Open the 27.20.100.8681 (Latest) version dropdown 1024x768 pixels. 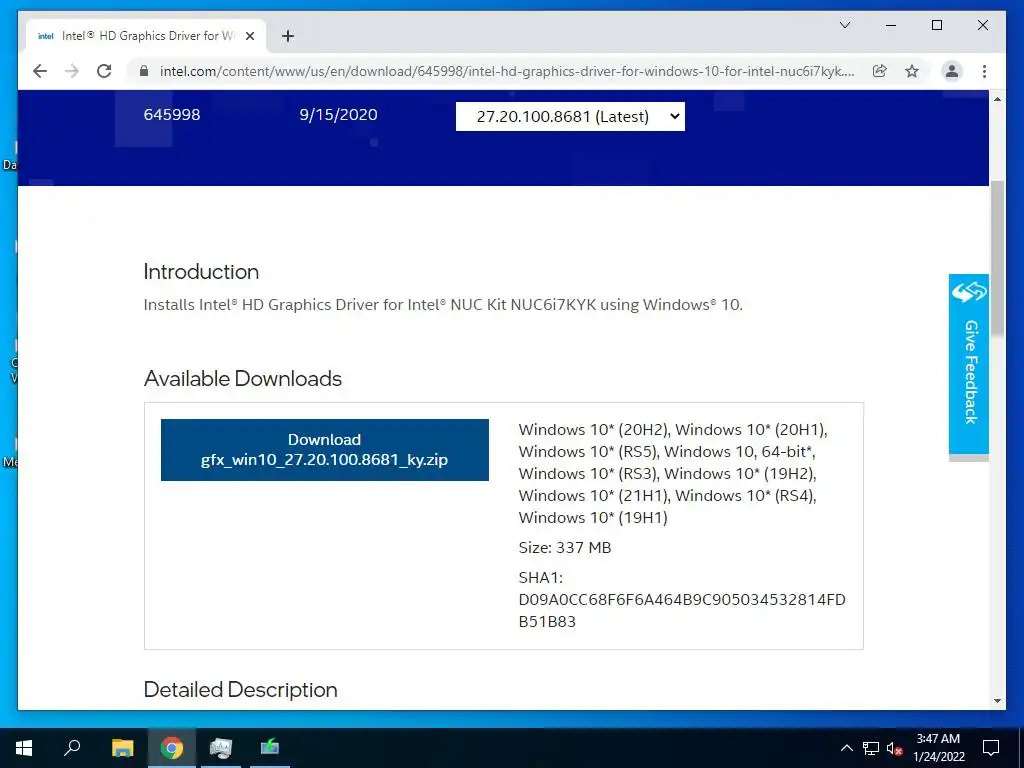click(570, 116)
